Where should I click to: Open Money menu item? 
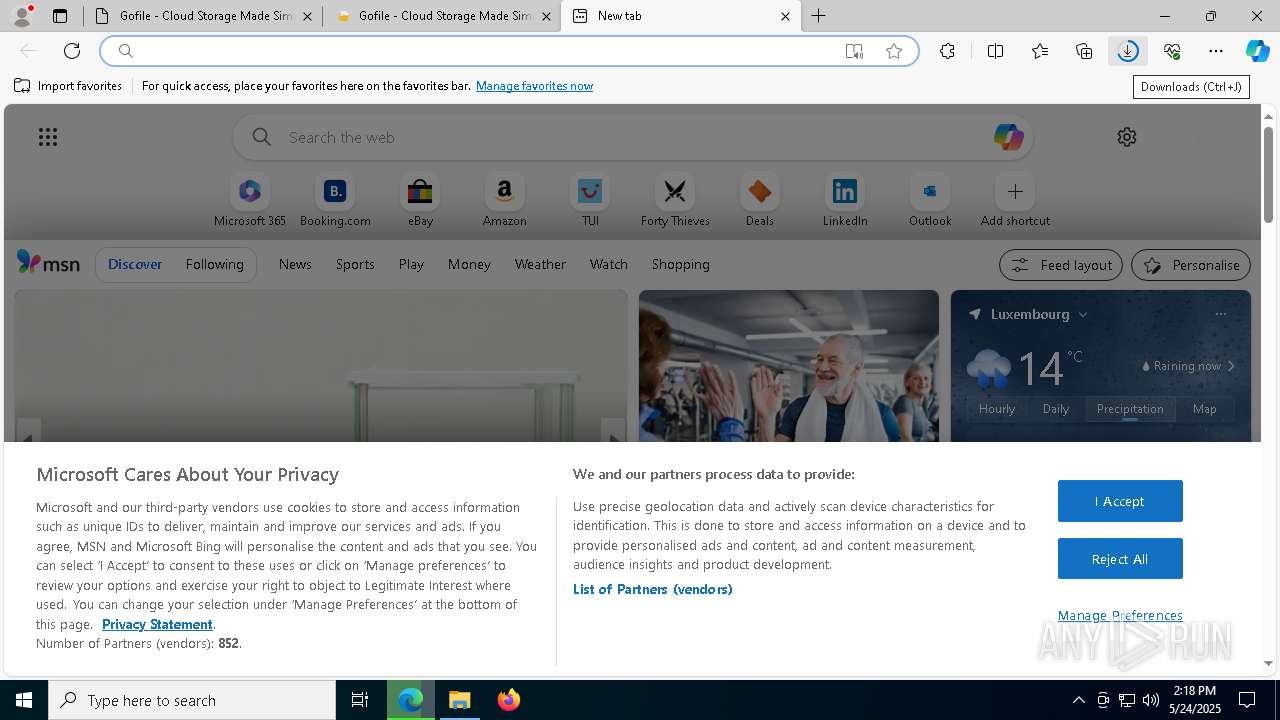469,264
